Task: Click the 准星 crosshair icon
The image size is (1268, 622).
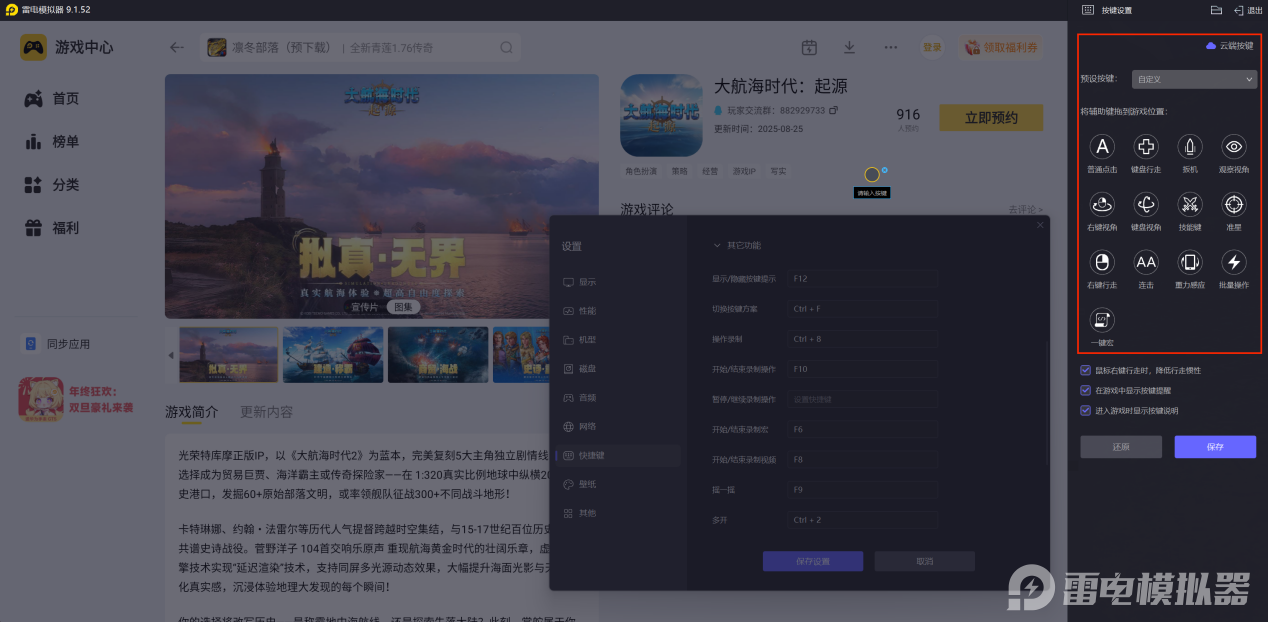Action: (x=1234, y=205)
